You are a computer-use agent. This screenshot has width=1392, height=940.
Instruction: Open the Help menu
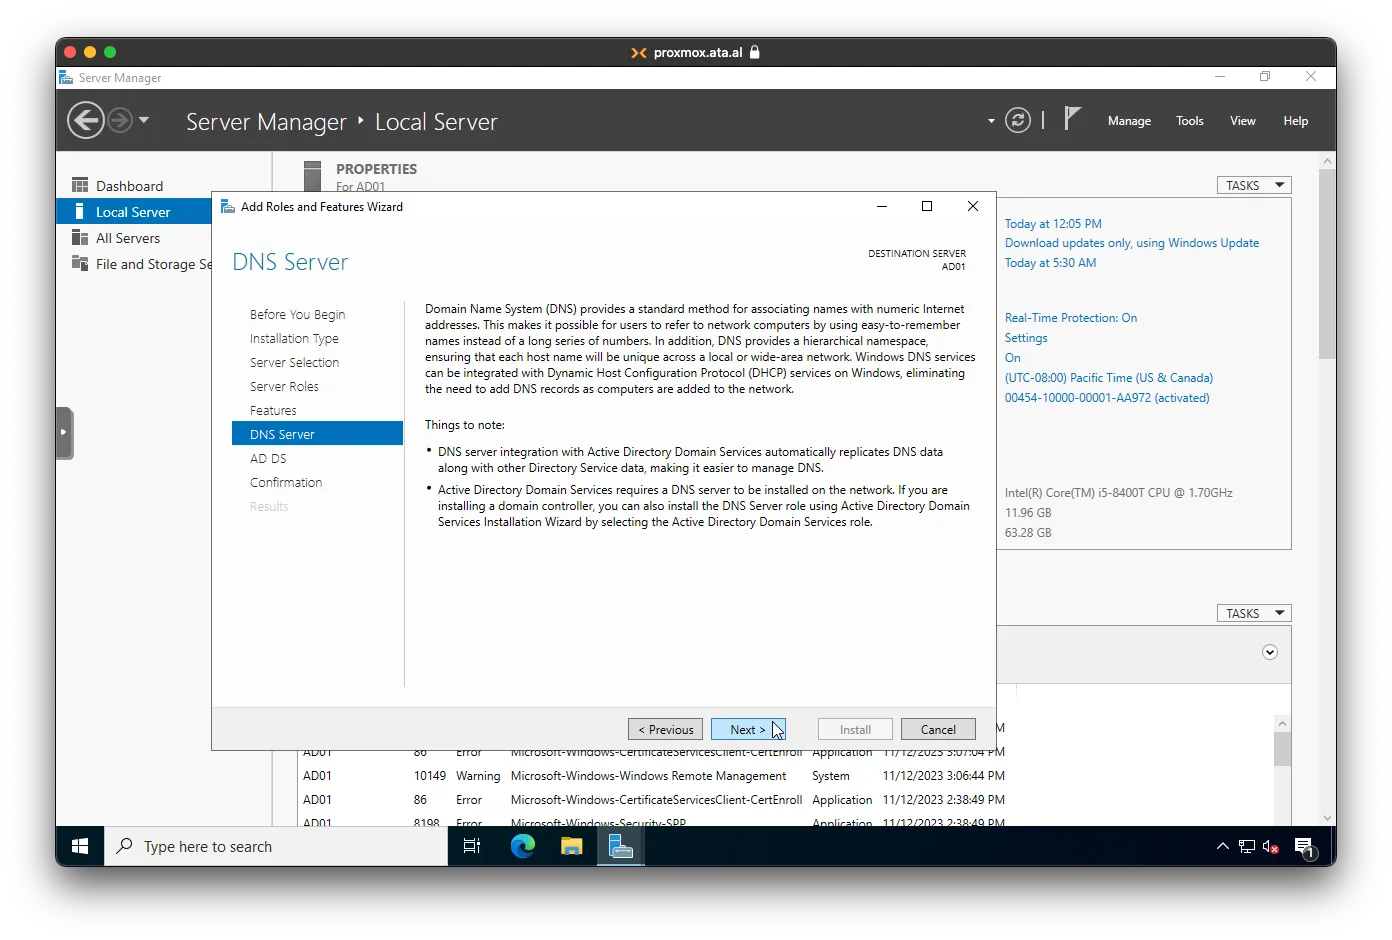point(1295,121)
